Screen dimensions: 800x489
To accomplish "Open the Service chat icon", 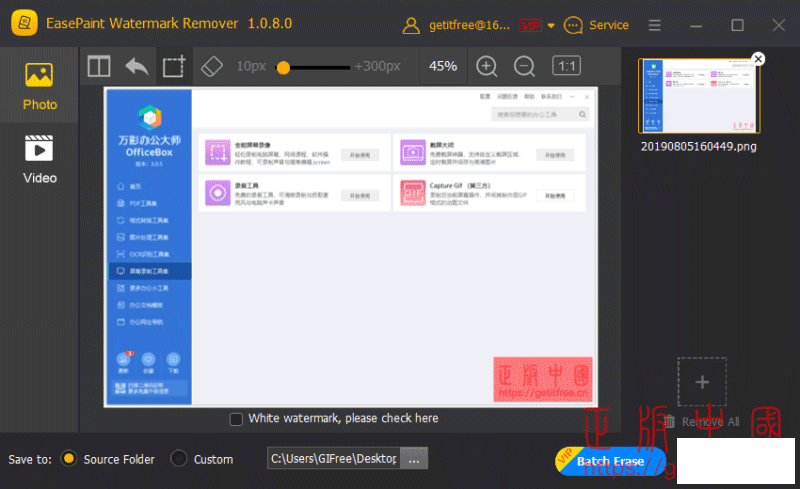I will (573, 25).
